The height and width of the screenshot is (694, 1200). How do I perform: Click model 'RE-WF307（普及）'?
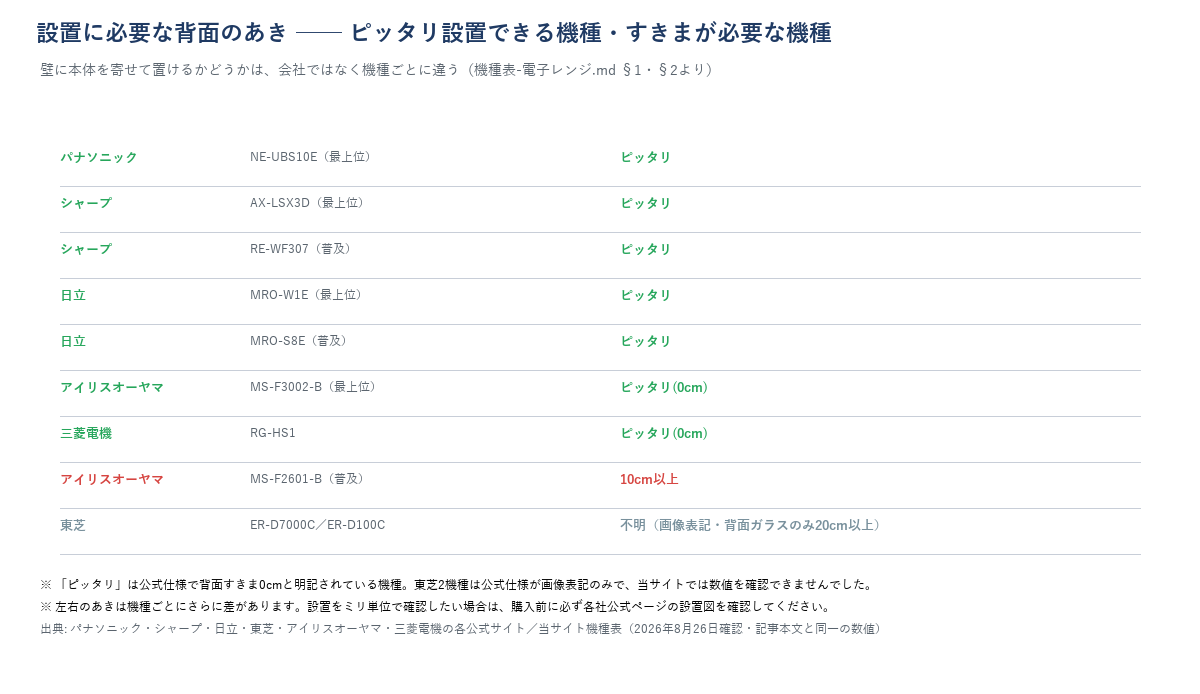[x=303, y=249]
